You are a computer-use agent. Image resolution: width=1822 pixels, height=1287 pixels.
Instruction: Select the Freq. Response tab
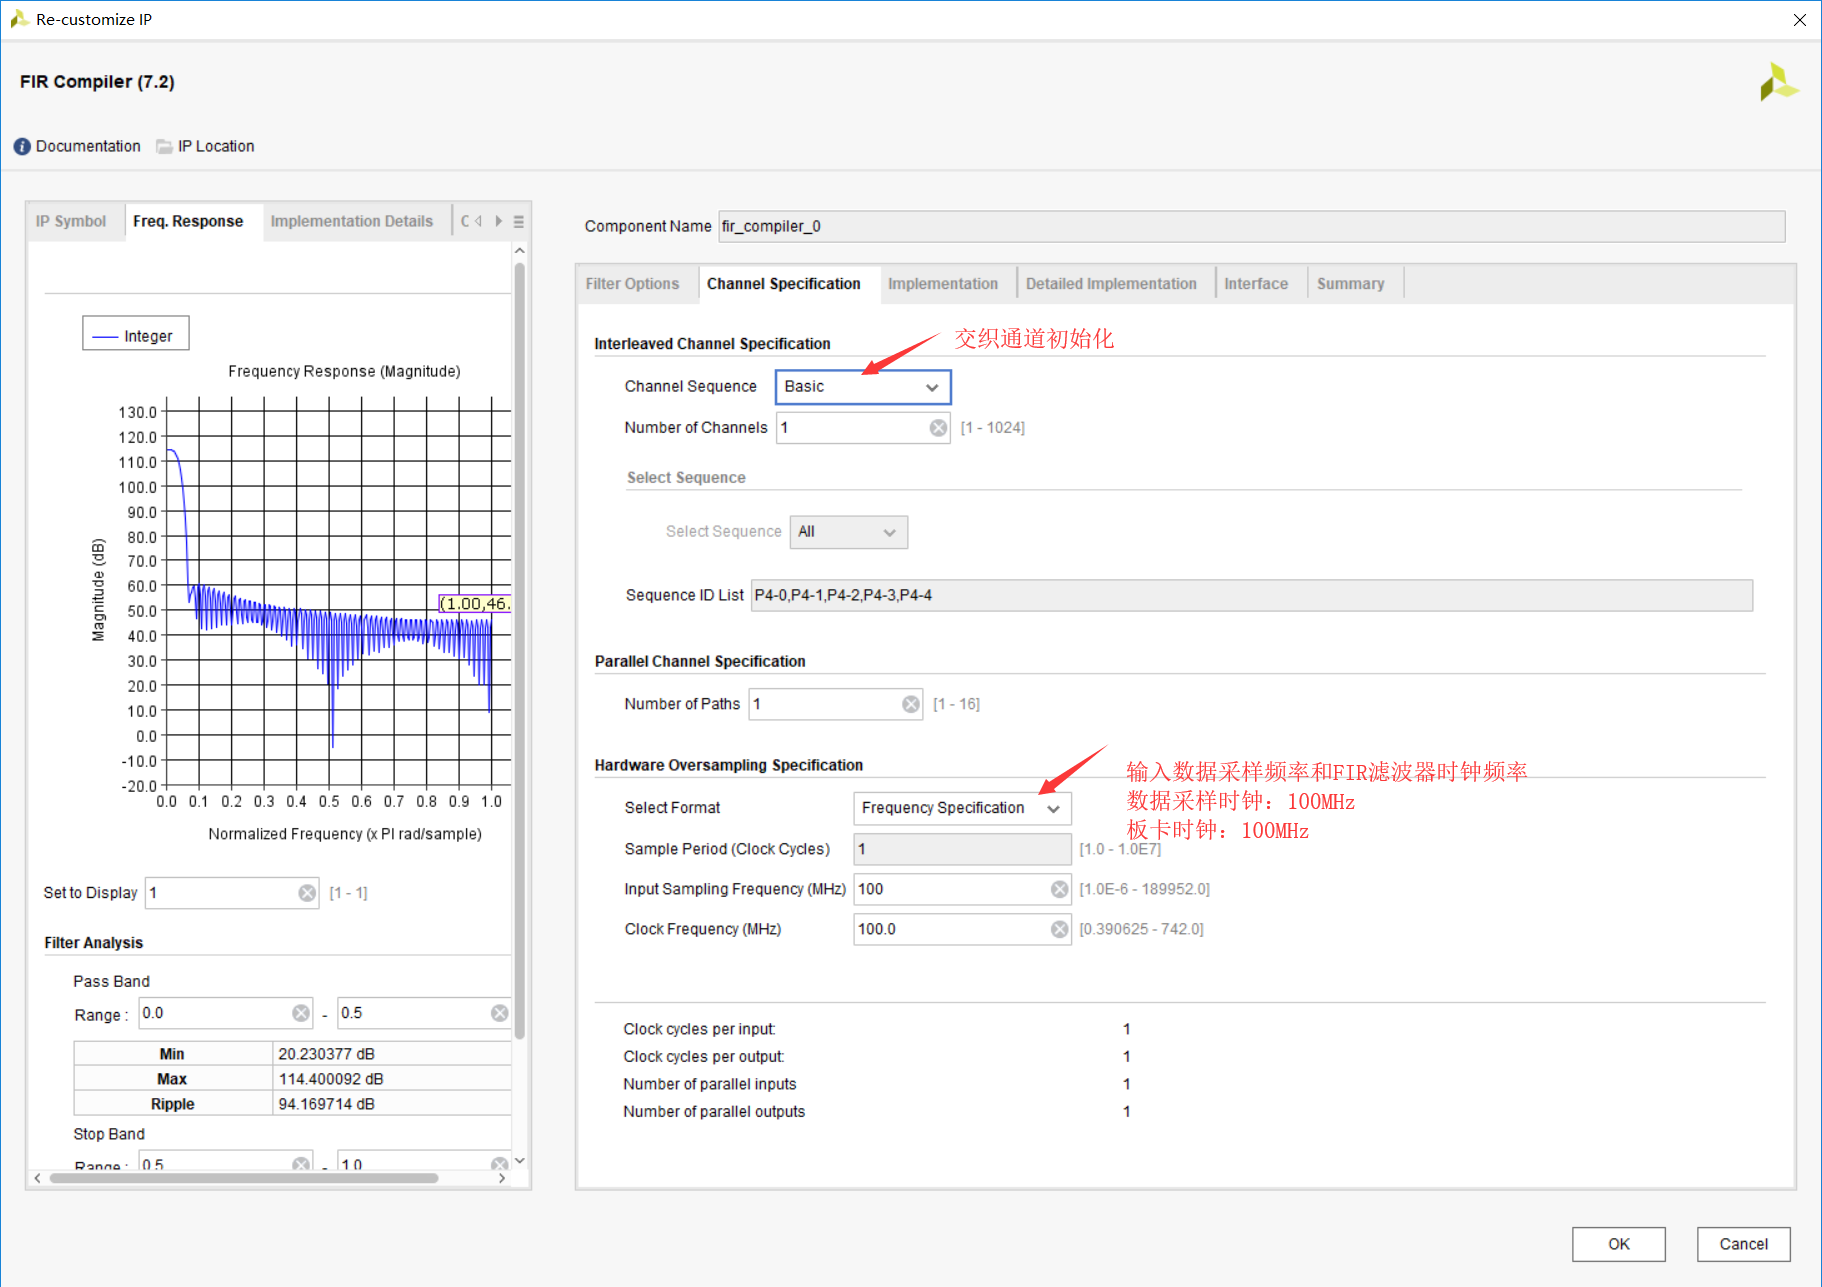pyautogui.click(x=188, y=221)
